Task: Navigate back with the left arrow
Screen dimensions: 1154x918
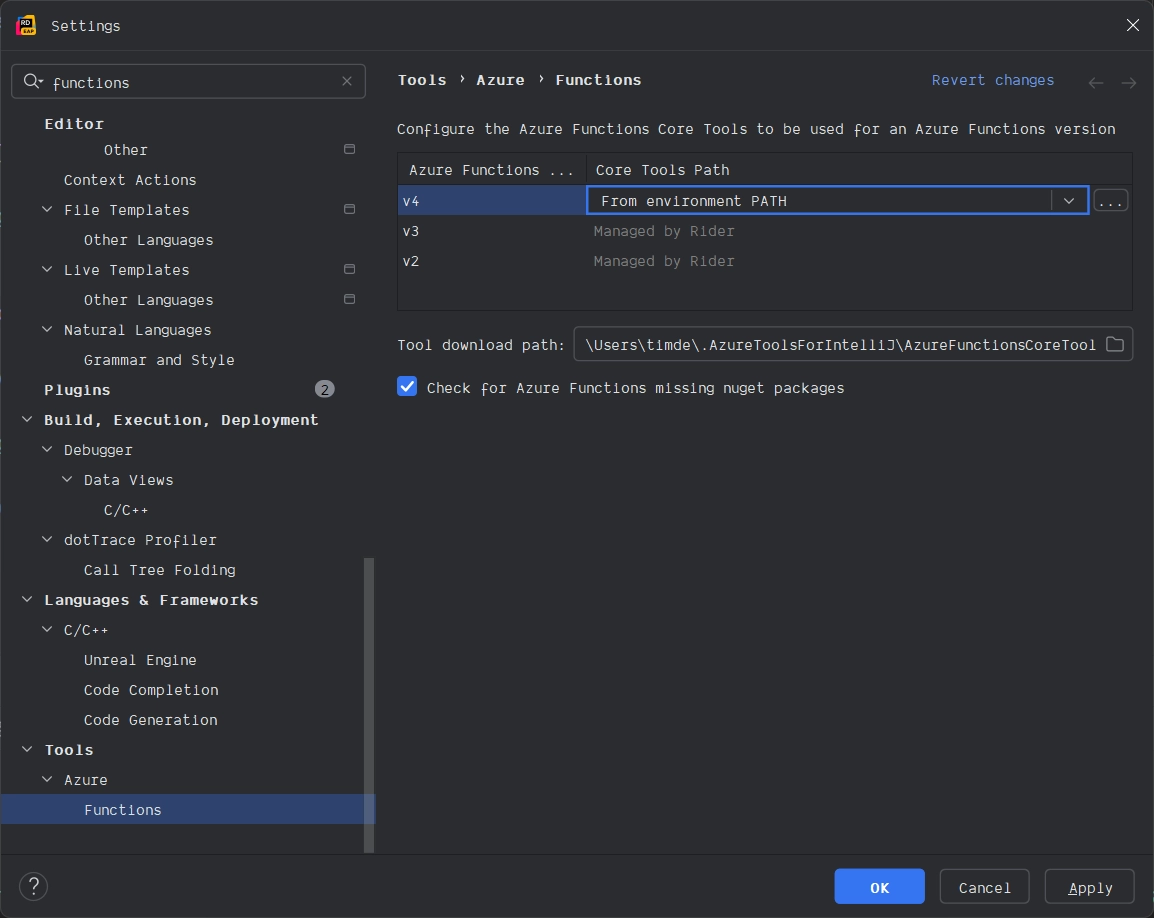Action: tap(1096, 82)
